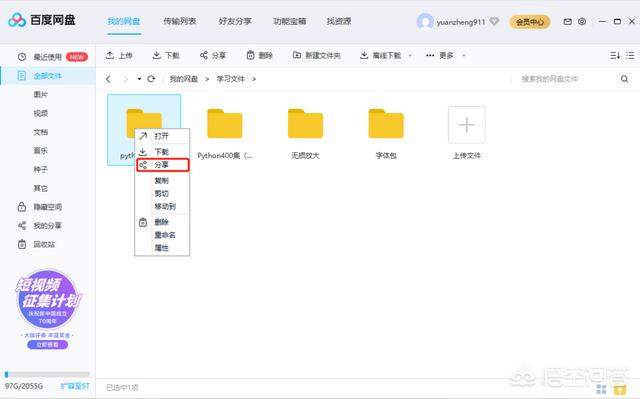
Task: Select the 字体包 folder icon
Action: click(386, 123)
